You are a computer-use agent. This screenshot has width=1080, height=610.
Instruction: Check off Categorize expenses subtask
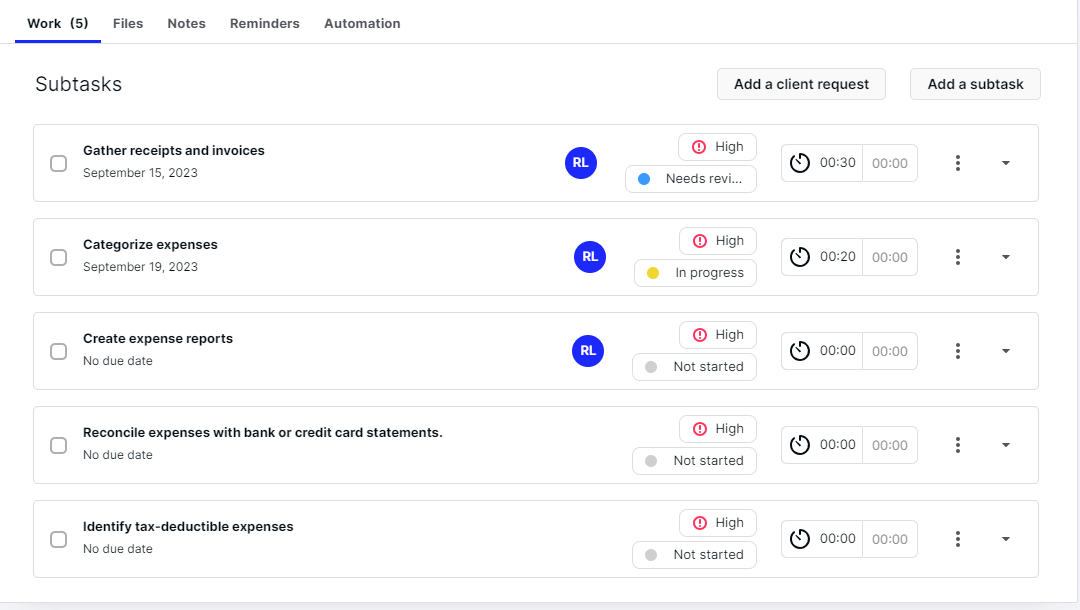pos(59,257)
